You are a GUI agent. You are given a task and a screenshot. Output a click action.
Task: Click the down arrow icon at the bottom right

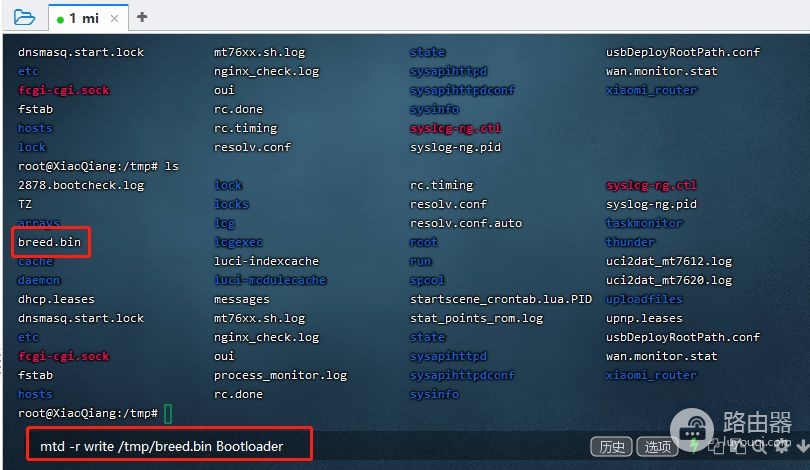coord(803,446)
